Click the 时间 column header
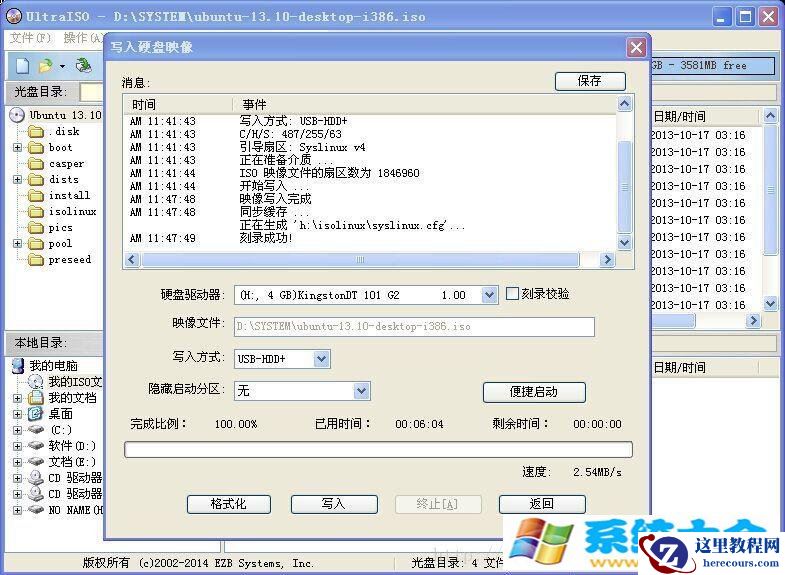Viewport: 785px width, 575px height. [x=178, y=105]
